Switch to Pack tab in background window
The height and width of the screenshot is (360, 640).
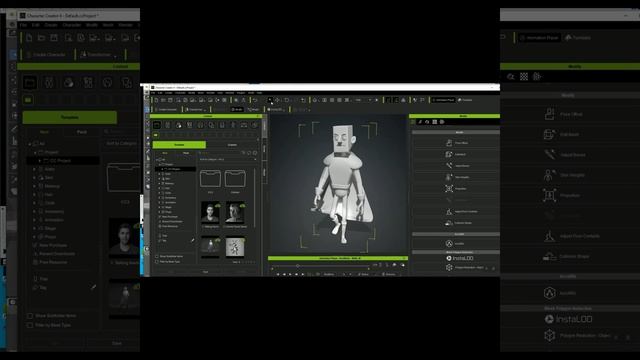[x=82, y=132]
